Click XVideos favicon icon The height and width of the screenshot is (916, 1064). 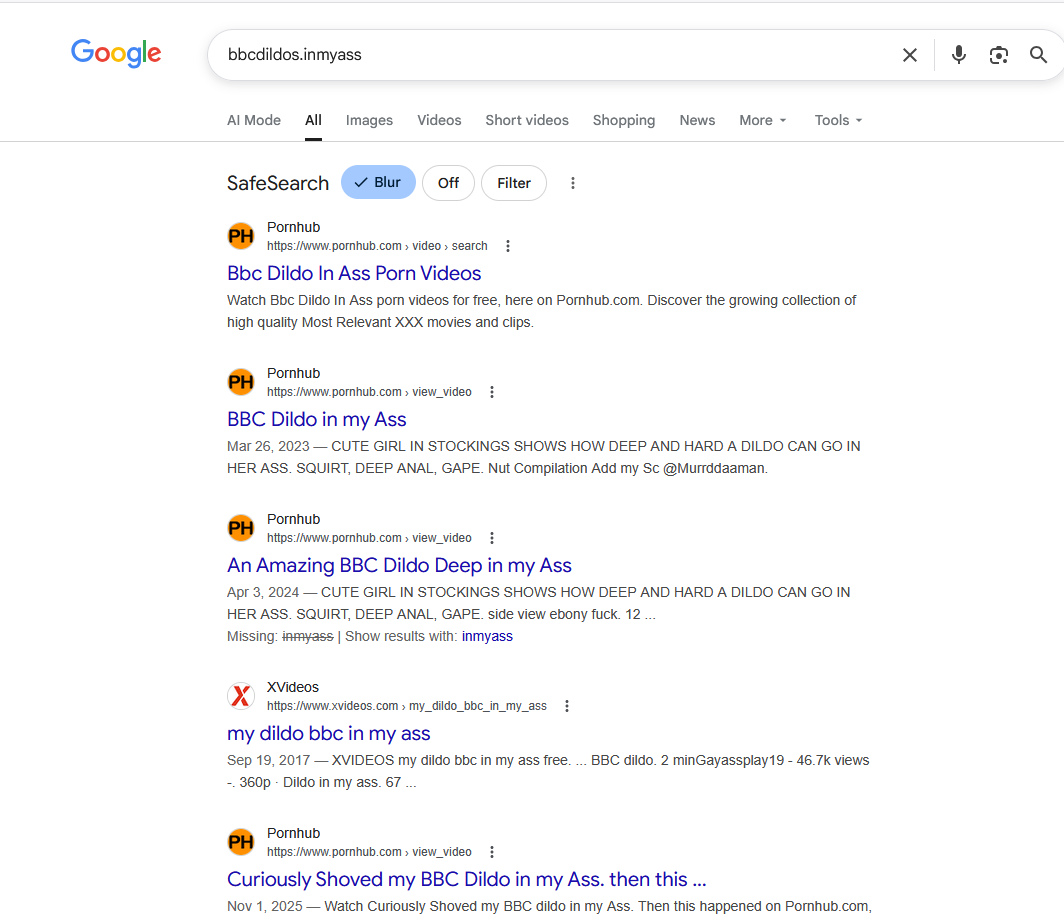click(x=241, y=695)
